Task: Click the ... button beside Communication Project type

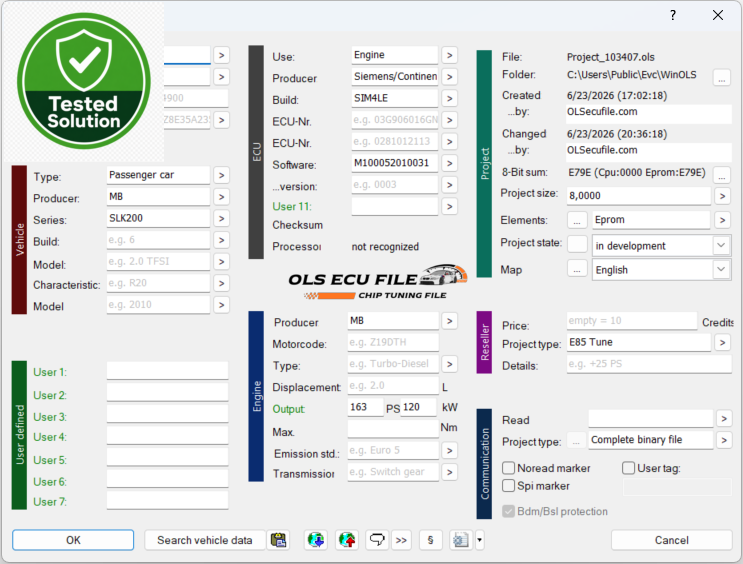Action: coord(576,440)
